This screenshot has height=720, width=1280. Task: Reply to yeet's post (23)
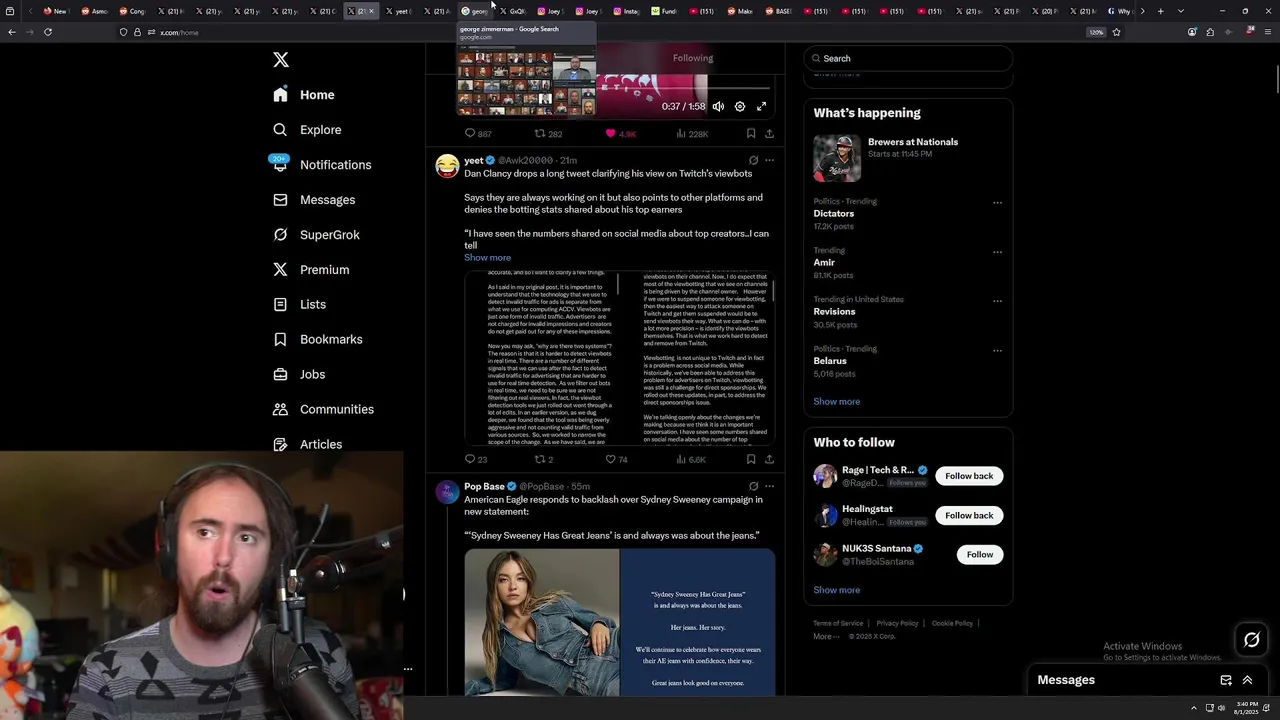pyautogui.click(x=476, y=459)
